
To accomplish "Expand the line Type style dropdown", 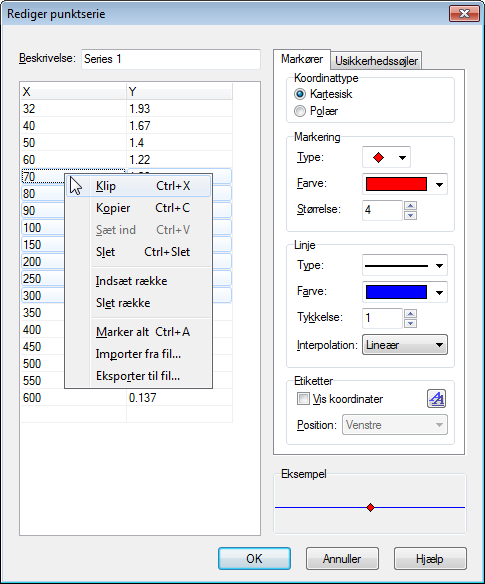I will 405,266.
